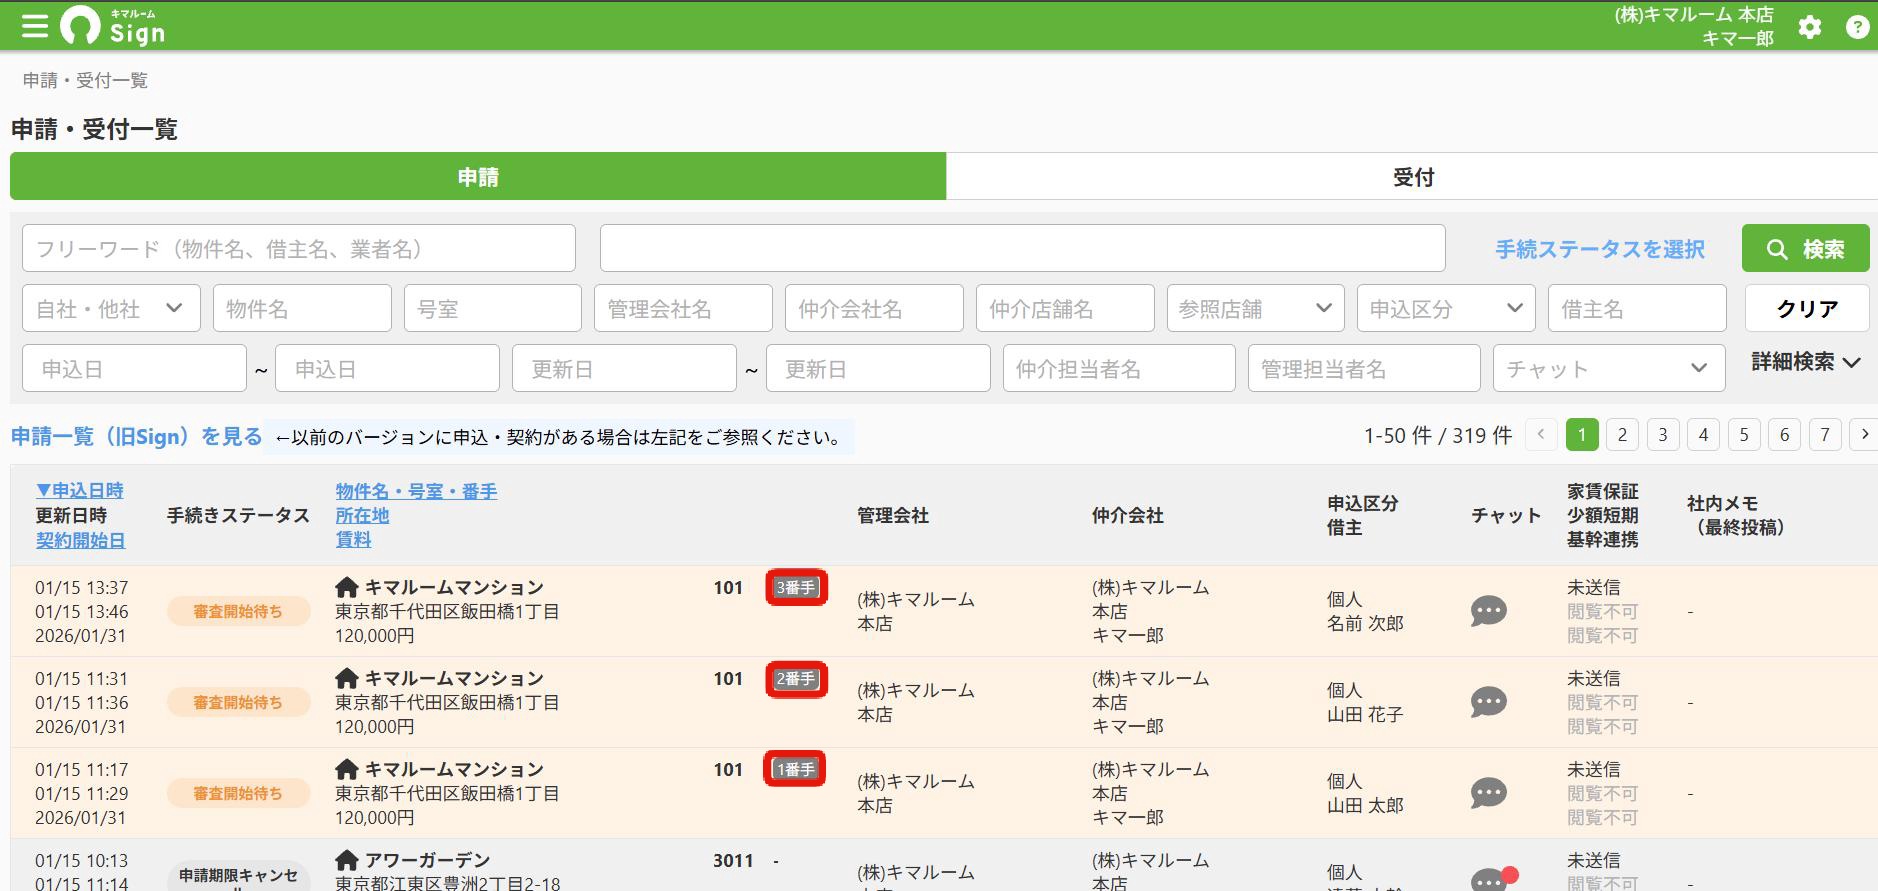
Task: Switch to the 受付 tab
Action: pyautogui.click(x=1412, y=177)
